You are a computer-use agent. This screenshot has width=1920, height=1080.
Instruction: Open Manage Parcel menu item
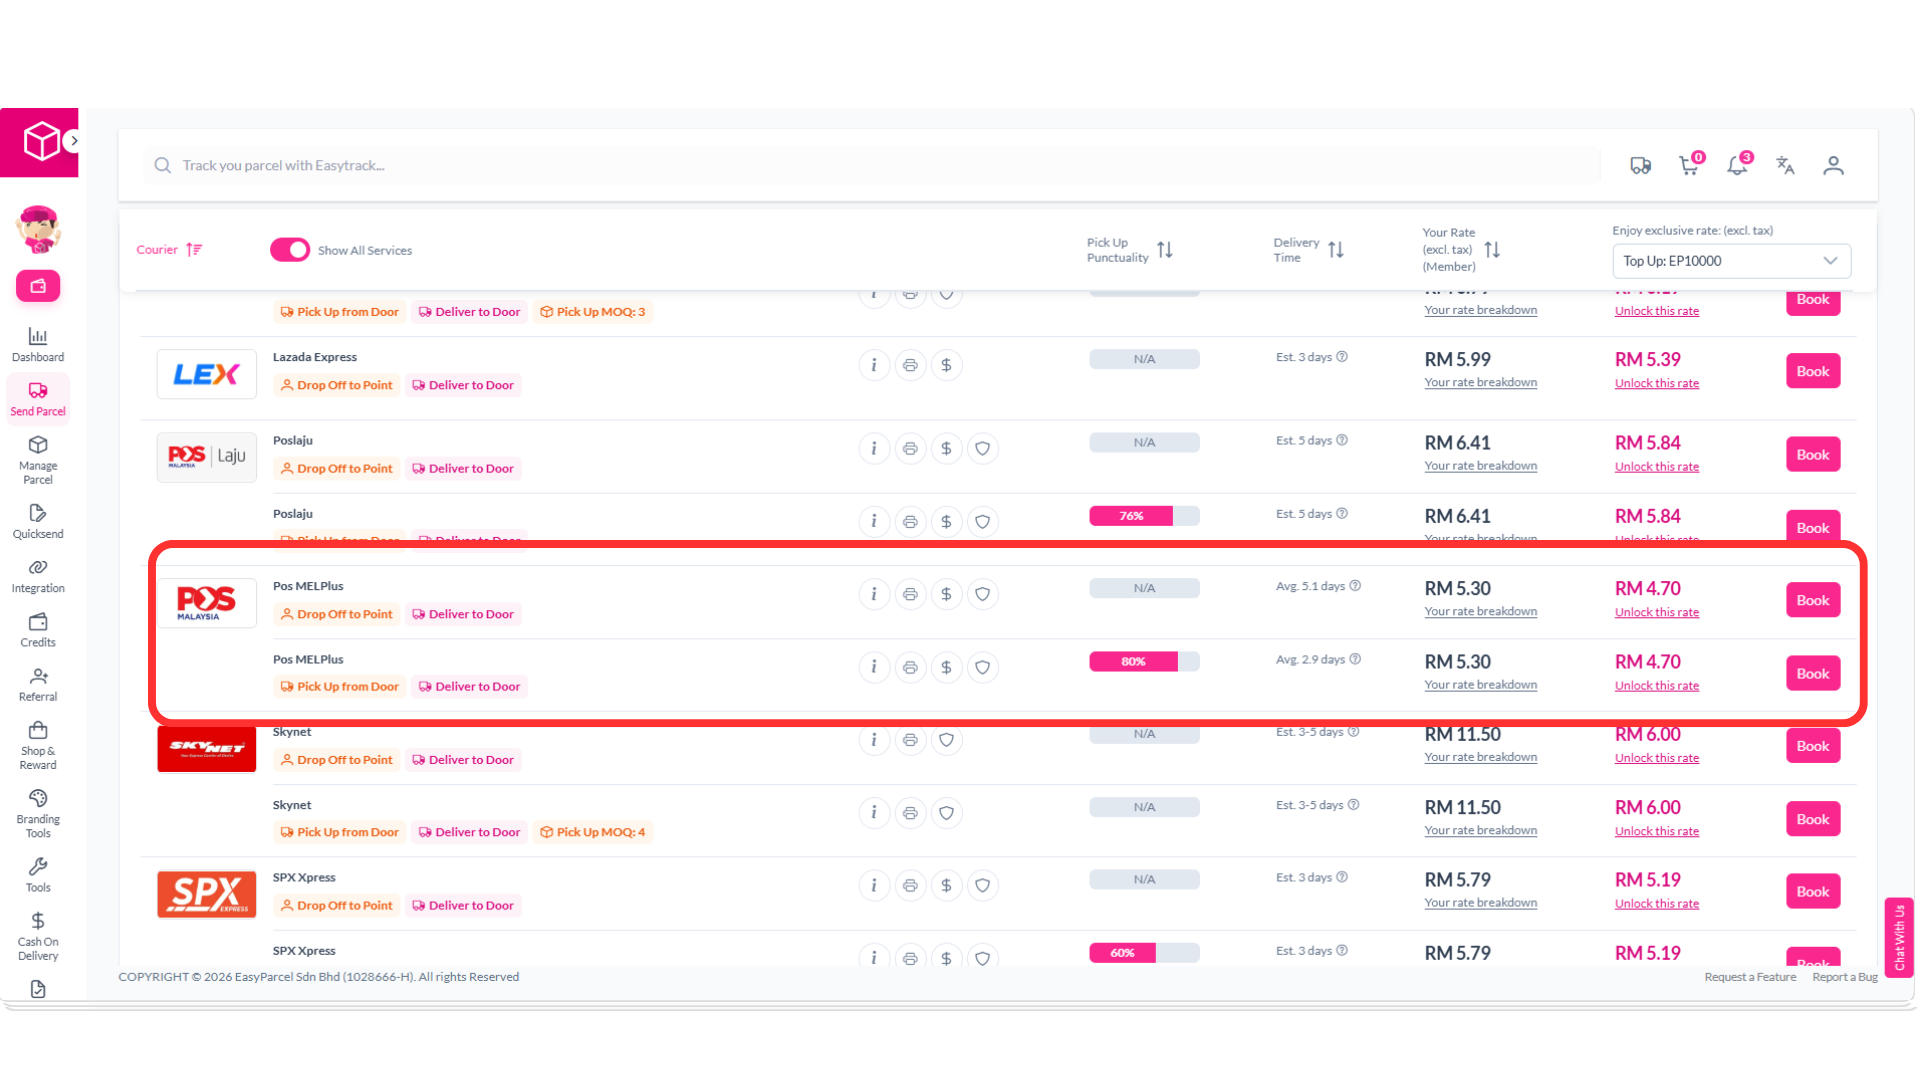(38, 460)
